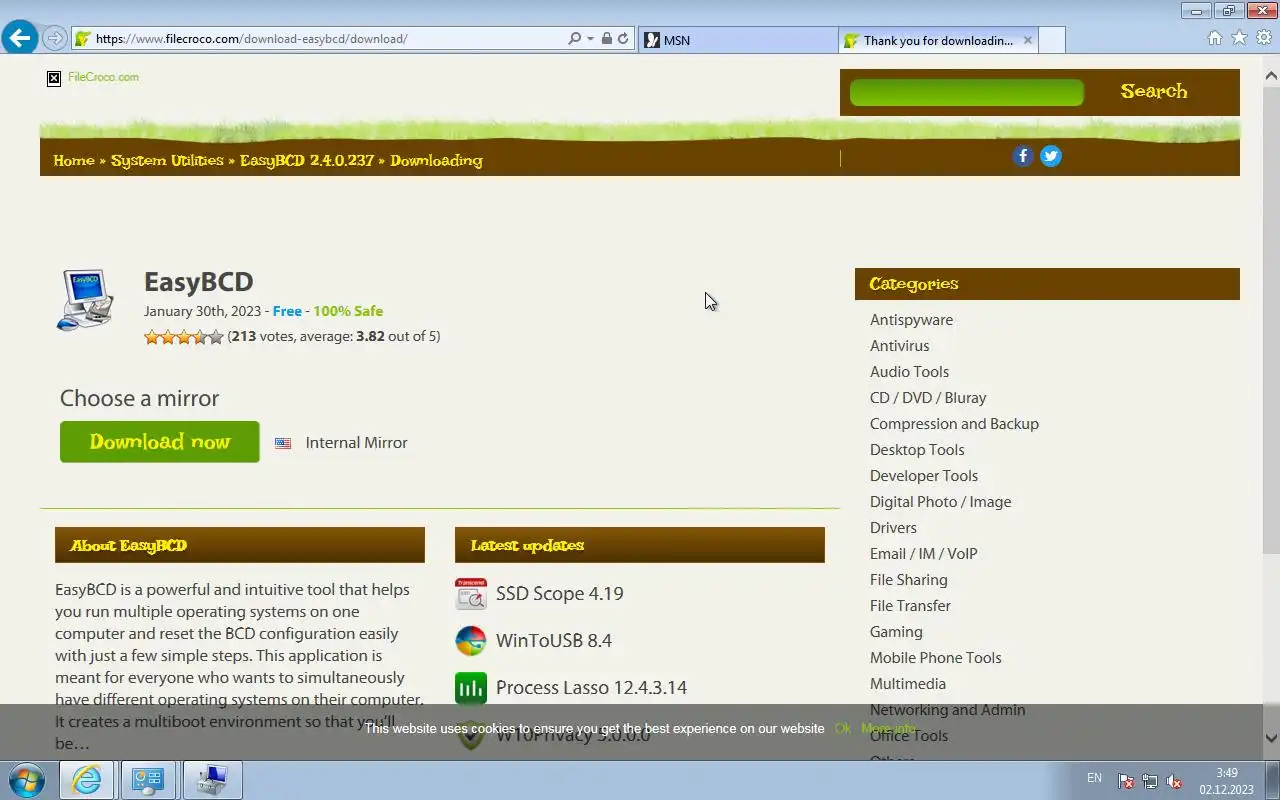Screen dimensions: 1280x800
Task: Open the FileCroco Twitter icon
Action: [x=1050, y=156]
